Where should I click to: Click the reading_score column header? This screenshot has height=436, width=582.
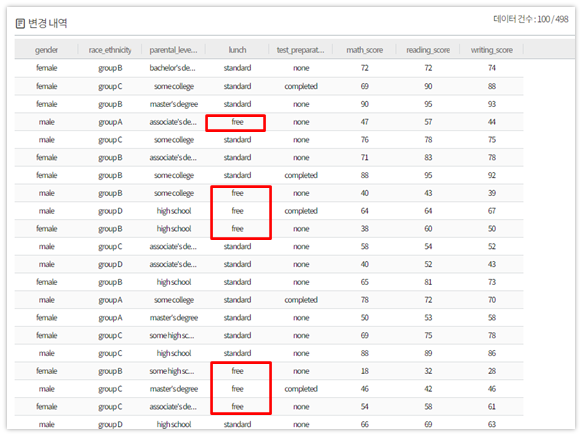click(x=428, y=50)
